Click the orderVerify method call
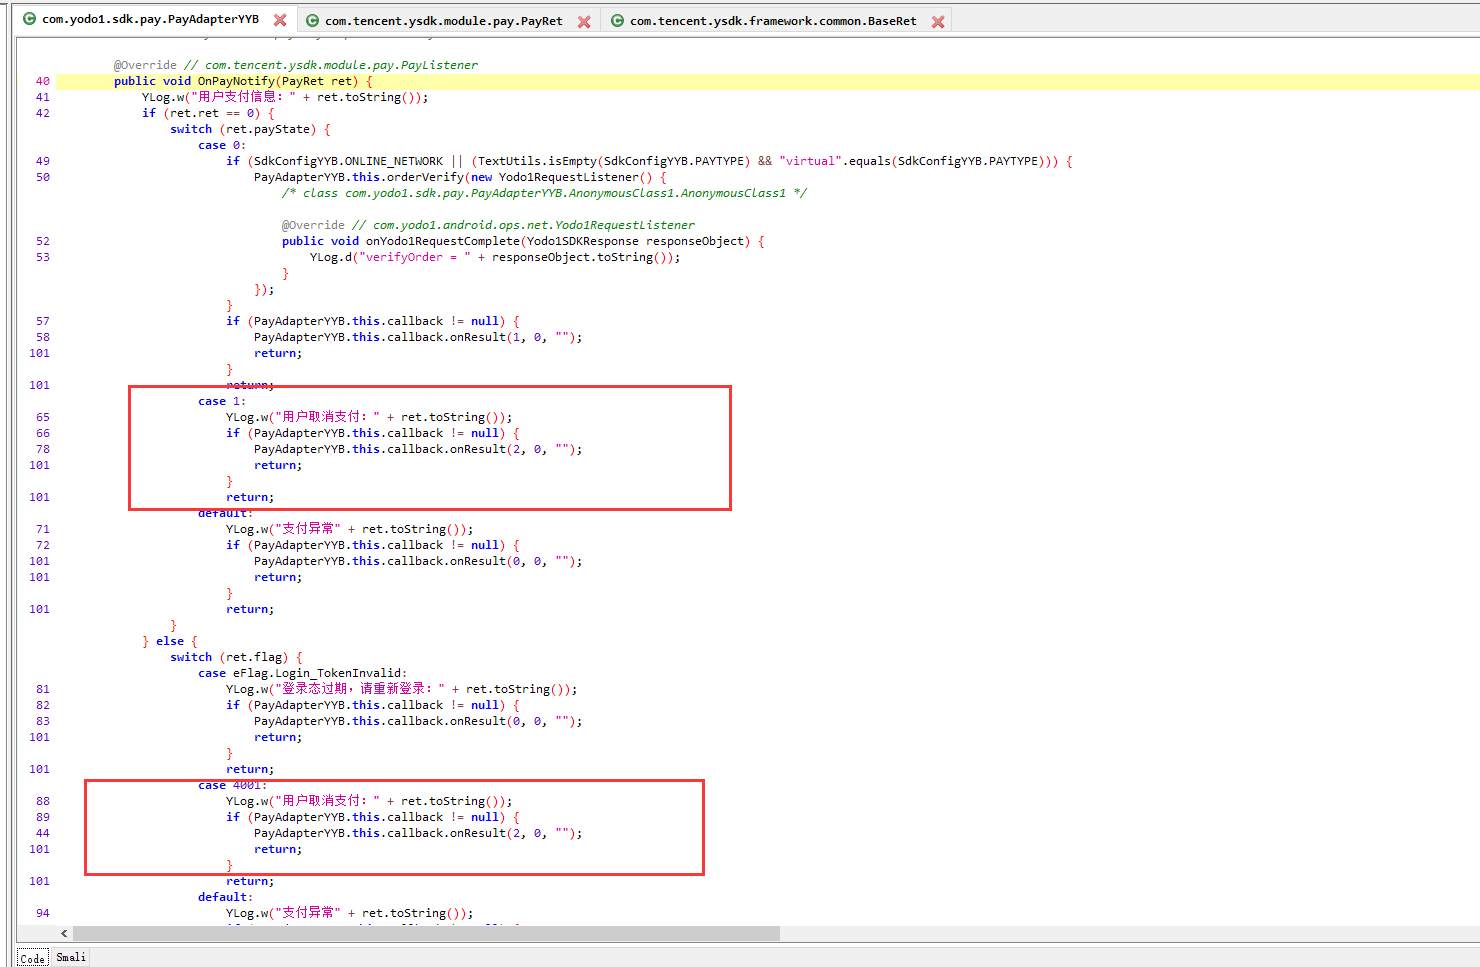 (425, 177)
